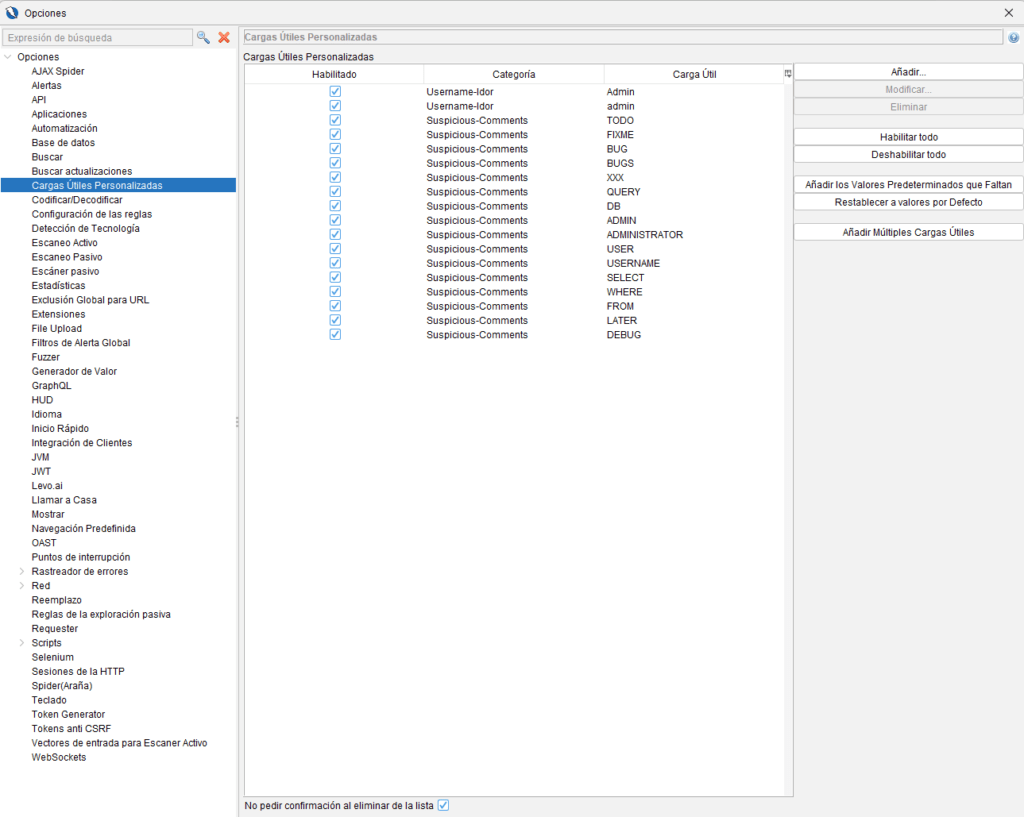Clear search with the red X icon

coord(224,37)
